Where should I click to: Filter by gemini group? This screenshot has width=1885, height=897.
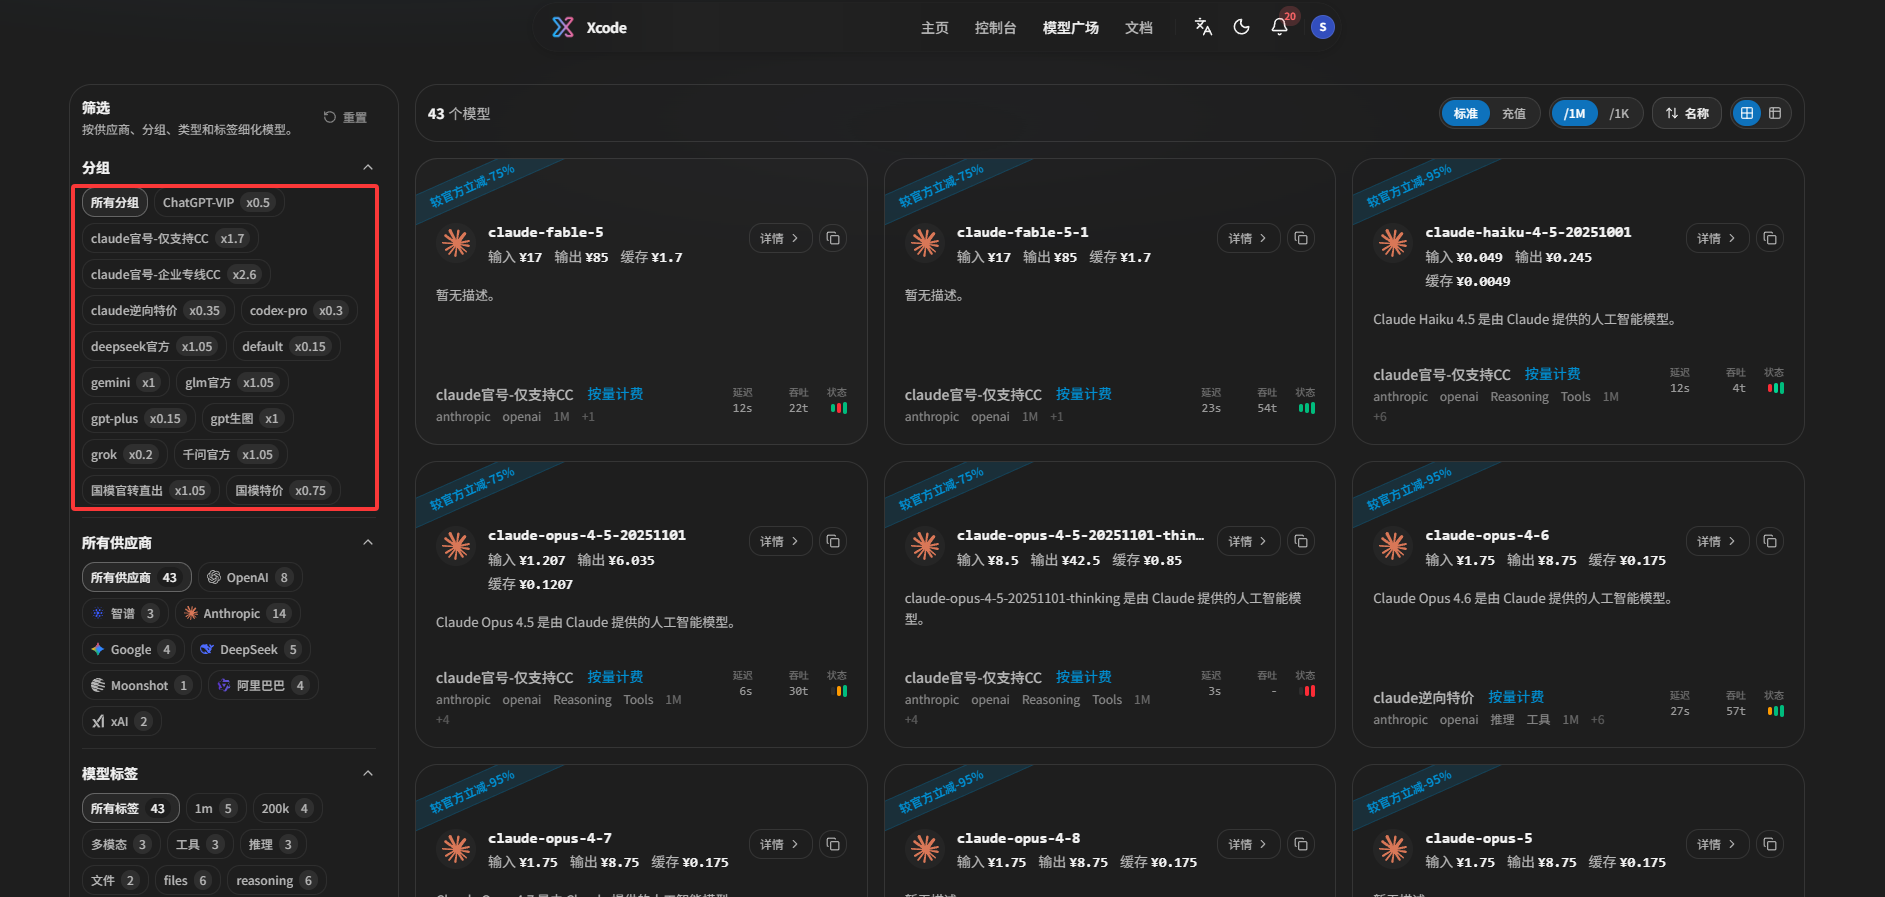tap(124, 382)
